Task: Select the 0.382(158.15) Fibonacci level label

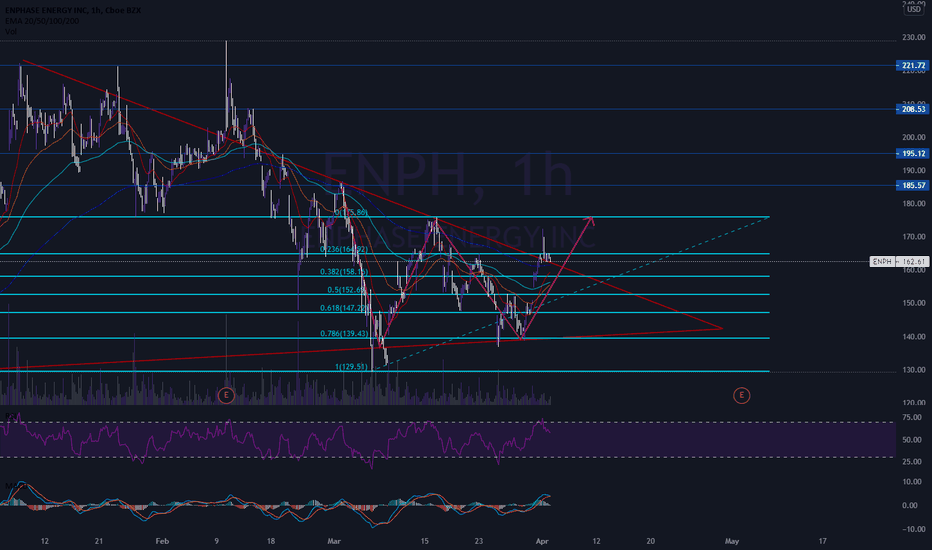Action: tap(344, 272)
